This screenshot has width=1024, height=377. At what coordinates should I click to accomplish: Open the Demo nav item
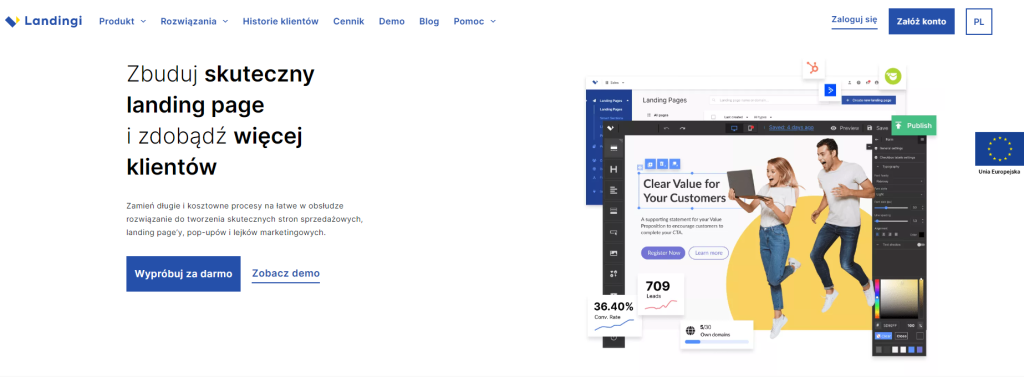[392, 21]
